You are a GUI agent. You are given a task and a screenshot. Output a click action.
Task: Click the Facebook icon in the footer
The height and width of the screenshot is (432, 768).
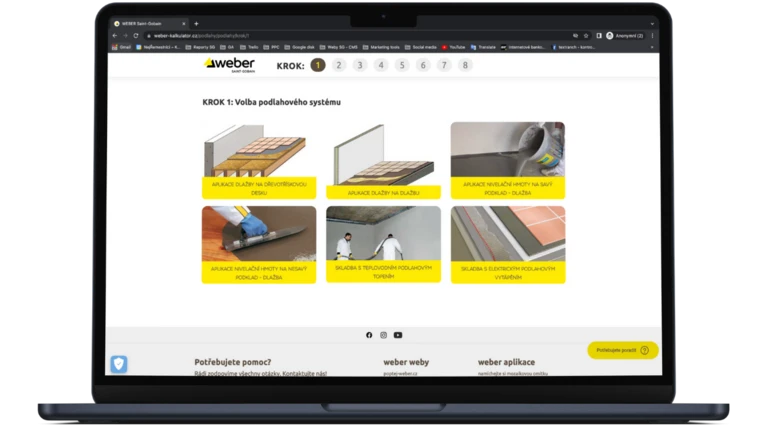(x=369, y=335)
